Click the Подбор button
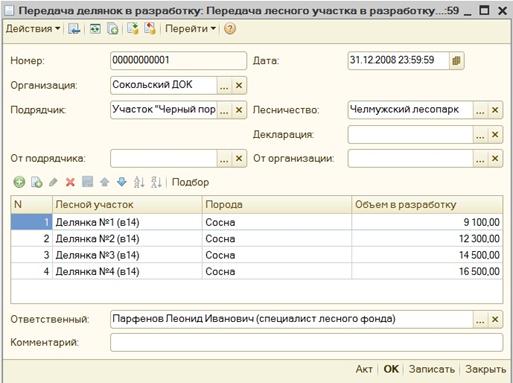Image resolution: width=513 pixels, height=383 pixels. (190, 182)
